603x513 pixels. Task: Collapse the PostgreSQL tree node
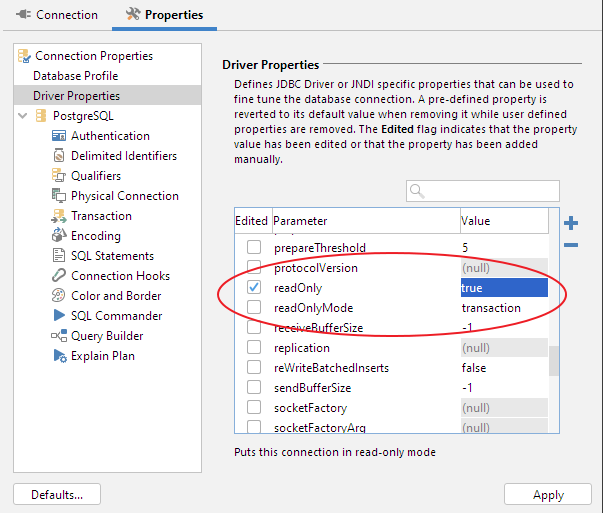click(x=23, y=116)
